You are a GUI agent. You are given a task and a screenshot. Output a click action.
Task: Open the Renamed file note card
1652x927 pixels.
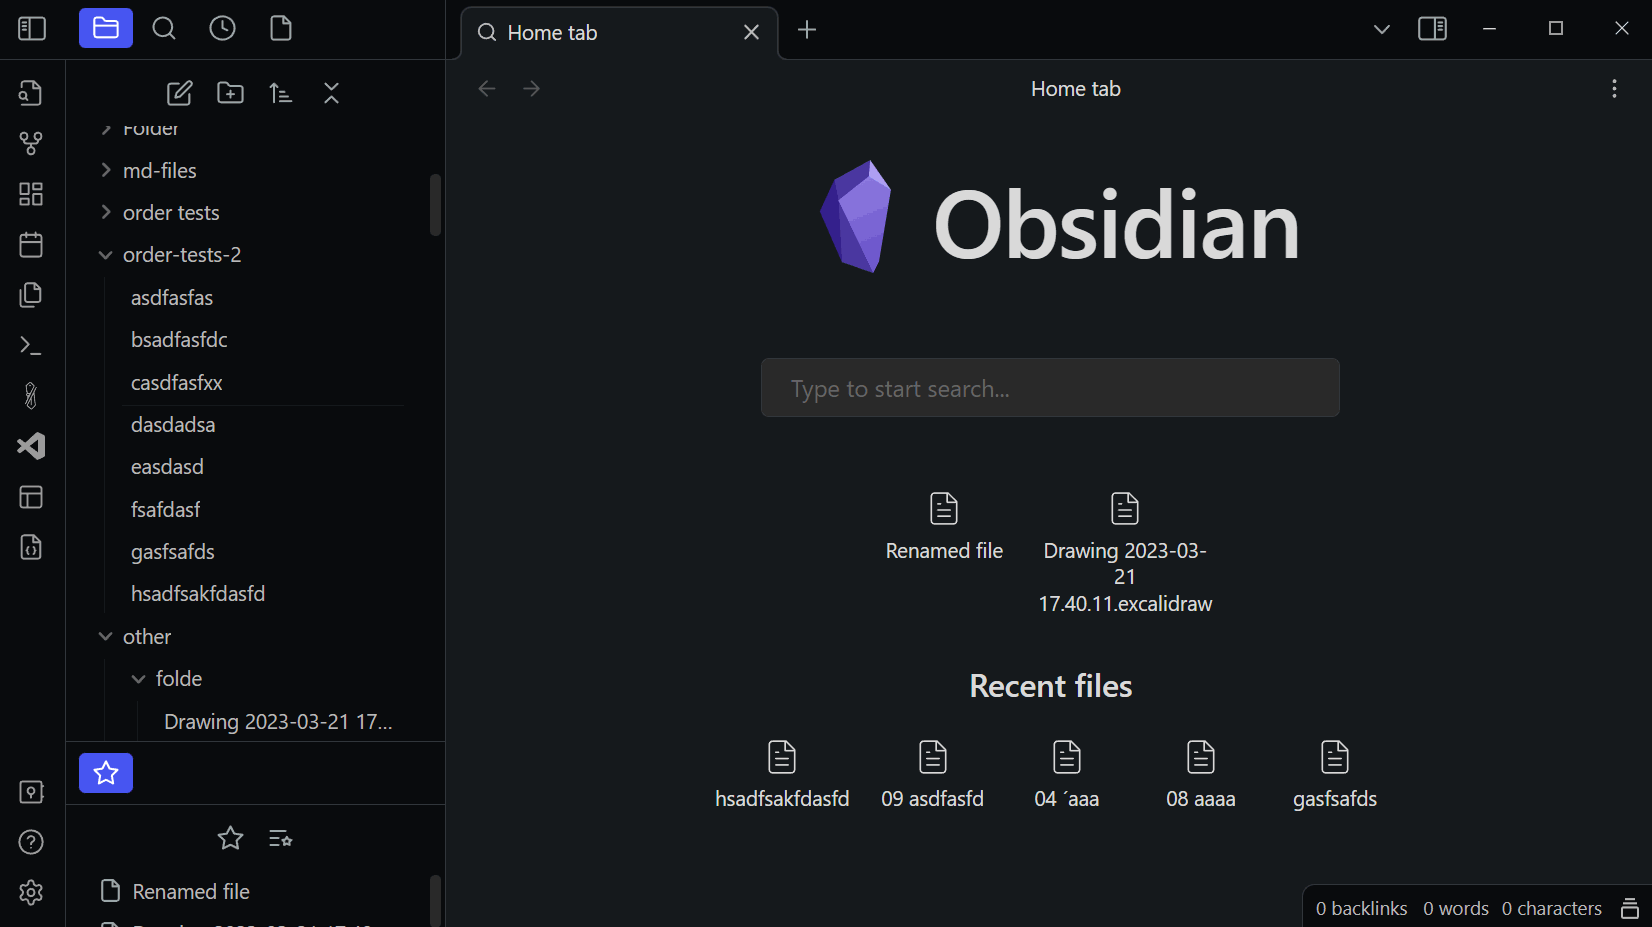coord(943,528)
